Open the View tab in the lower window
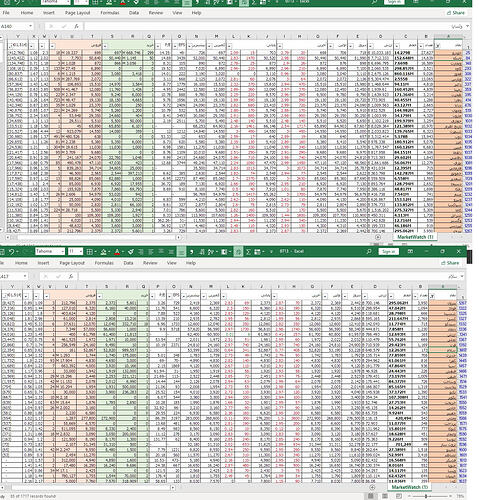The height and width of the screenshot is (500, 479). 172,263
